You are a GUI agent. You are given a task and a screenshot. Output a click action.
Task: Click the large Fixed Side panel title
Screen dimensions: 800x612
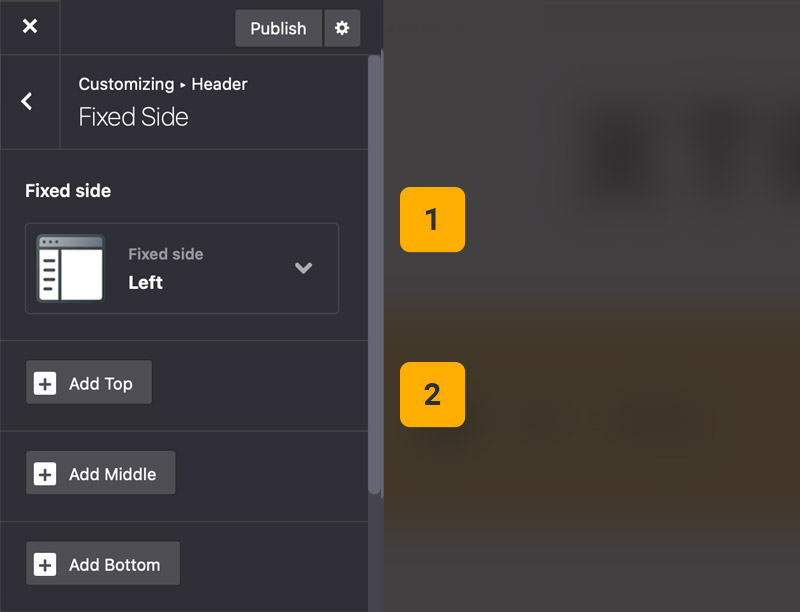coord(133,117)
